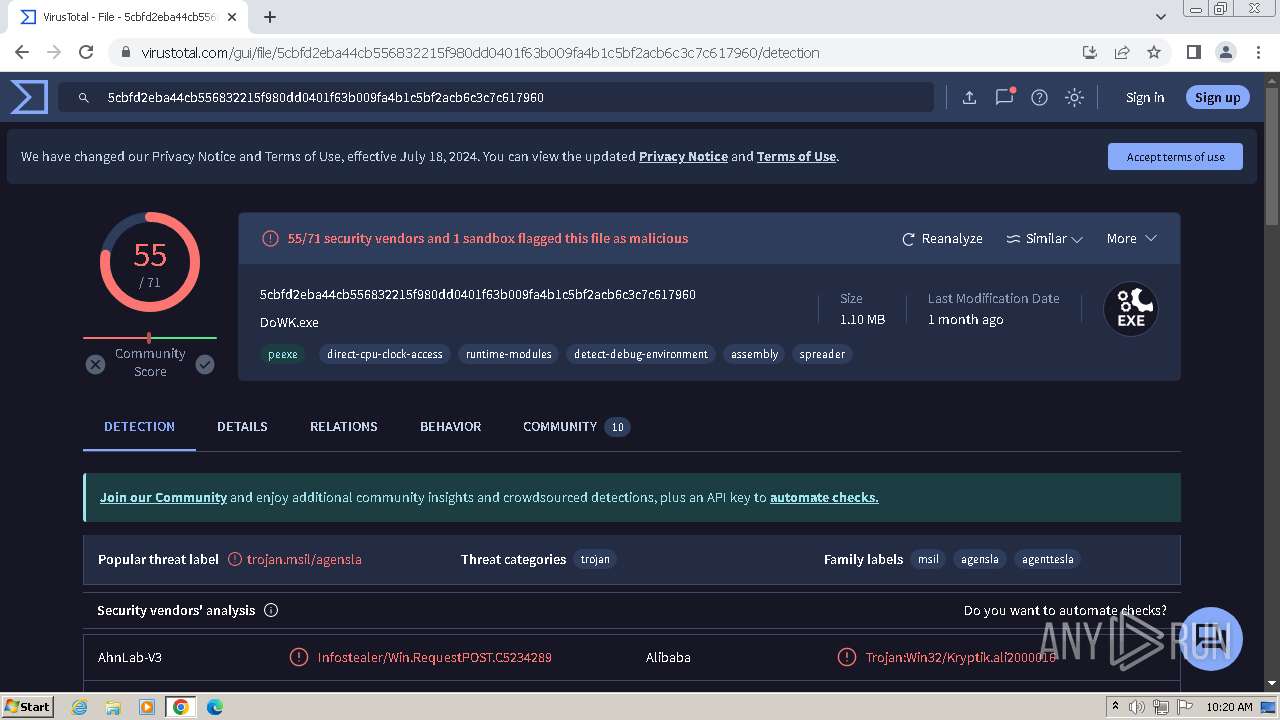Click Reanalyze file button
The width and height of the screenshot is (1280, 720).
(942, 239)
